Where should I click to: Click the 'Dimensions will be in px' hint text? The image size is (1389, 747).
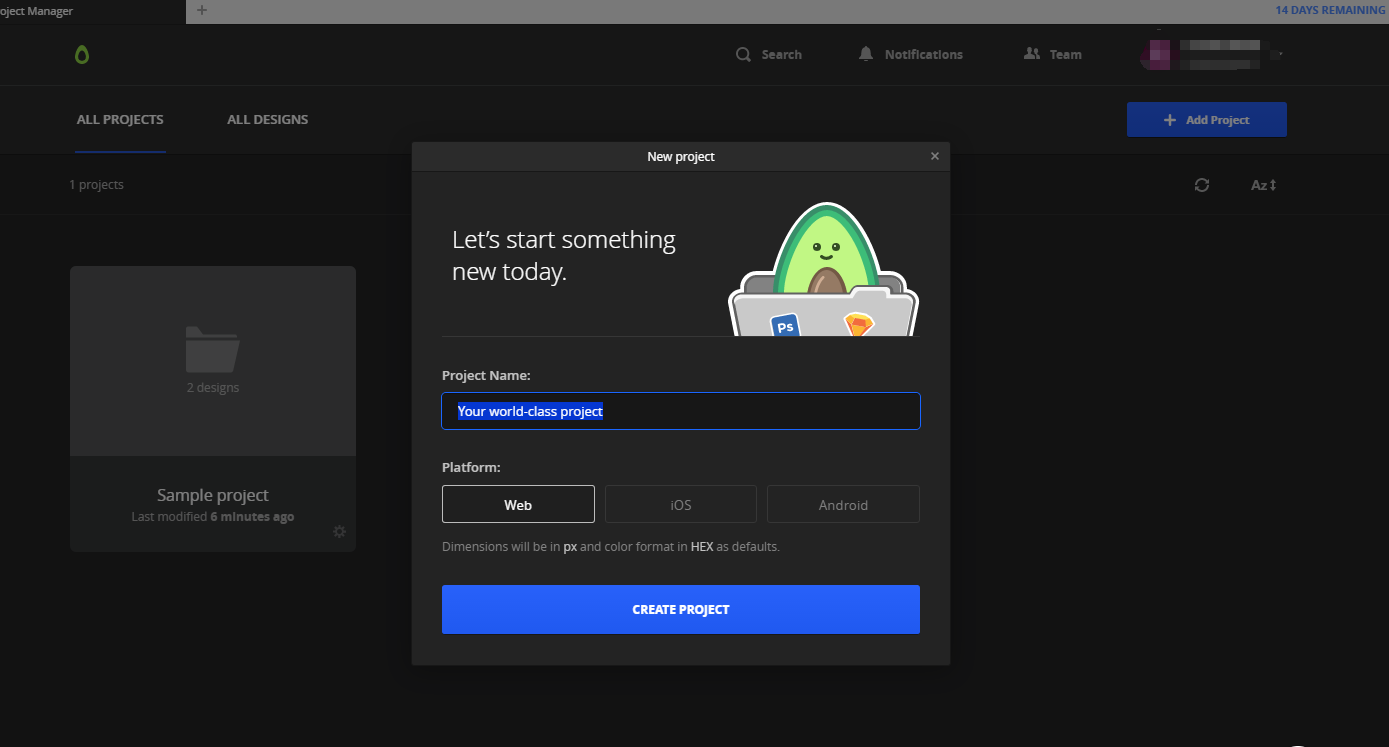tap(610, 547)
